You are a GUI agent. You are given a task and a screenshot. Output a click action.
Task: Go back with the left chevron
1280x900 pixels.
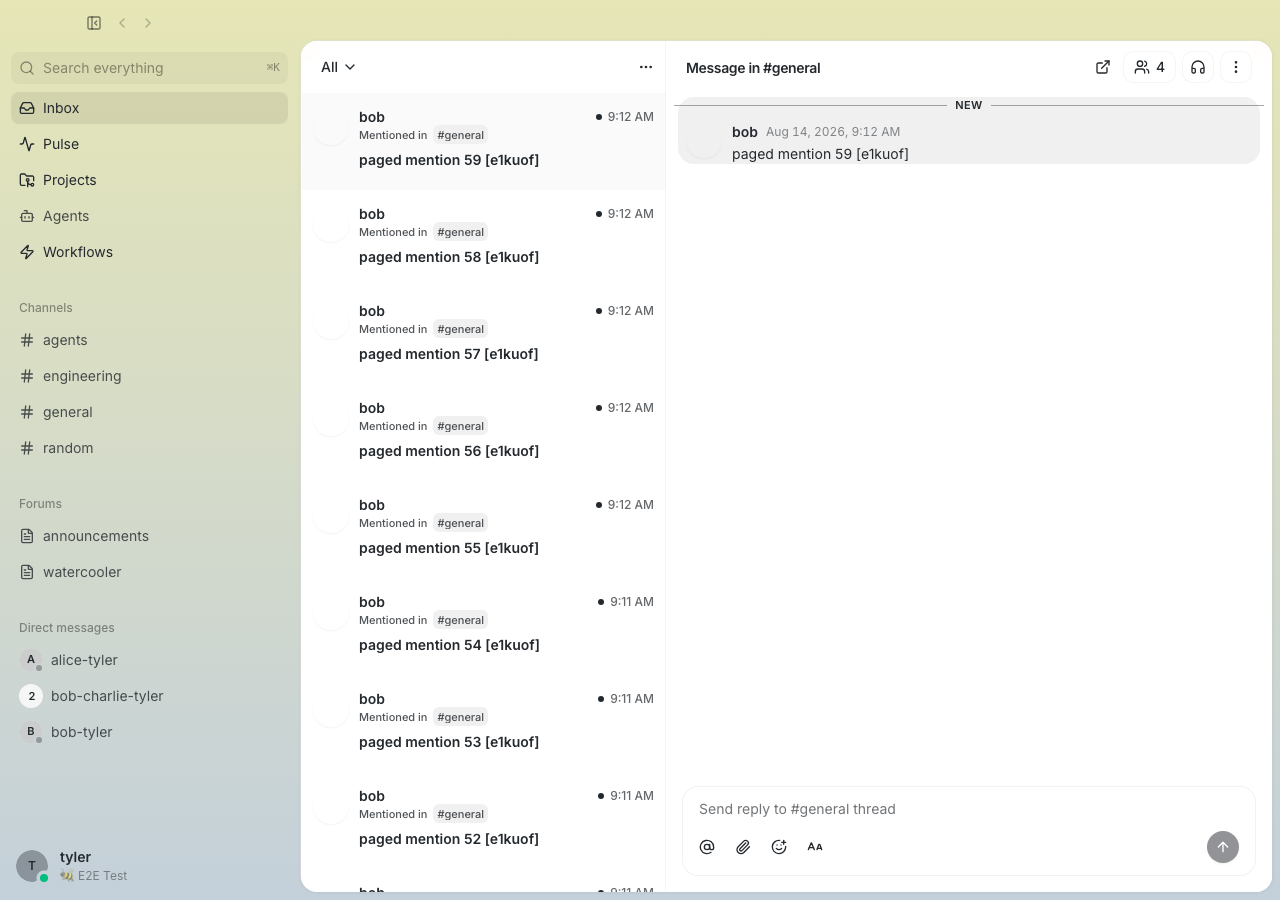tap(122, 23)
